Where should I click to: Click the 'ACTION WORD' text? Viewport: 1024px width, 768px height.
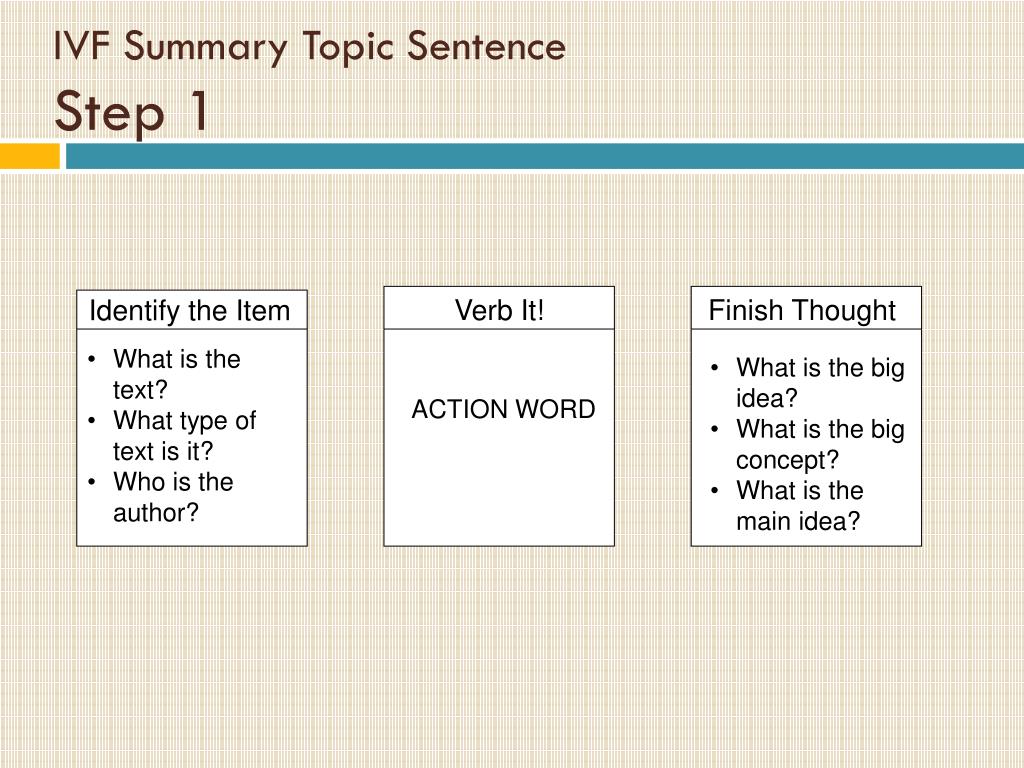(x=504, y=409)
